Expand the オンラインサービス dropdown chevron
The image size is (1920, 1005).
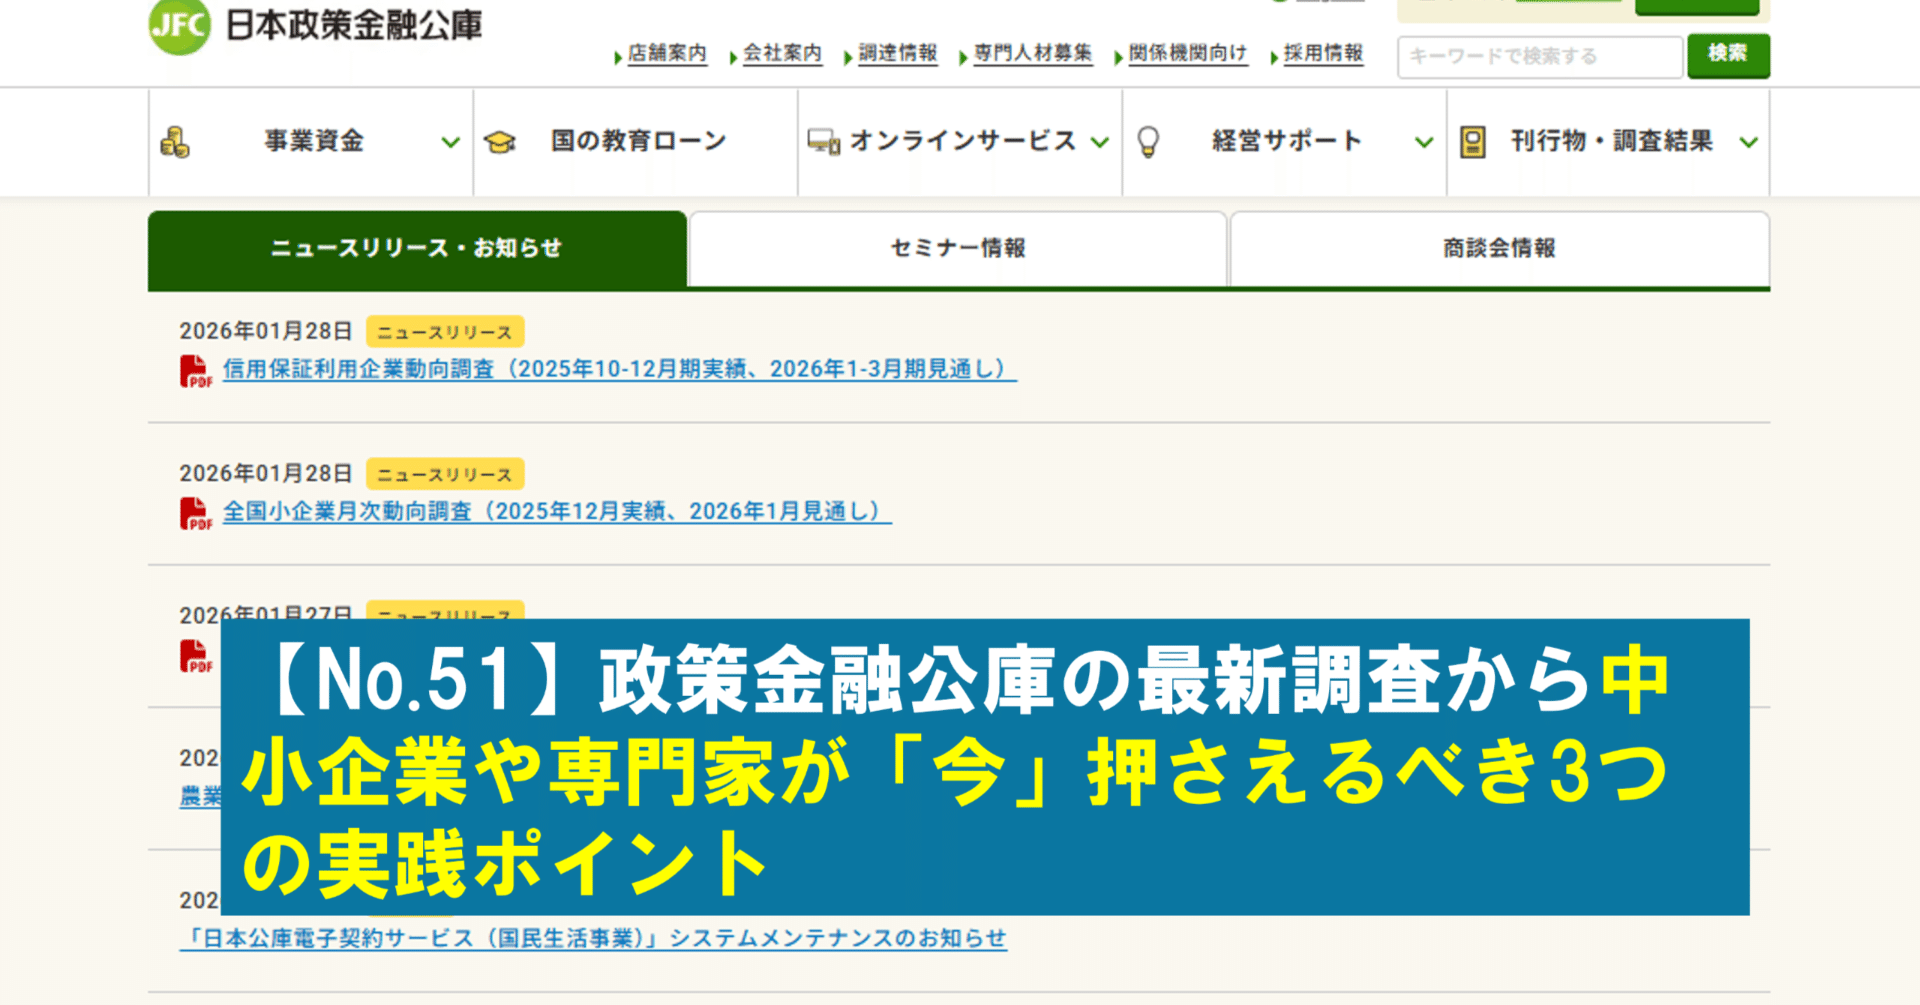tap(1100, 142)
